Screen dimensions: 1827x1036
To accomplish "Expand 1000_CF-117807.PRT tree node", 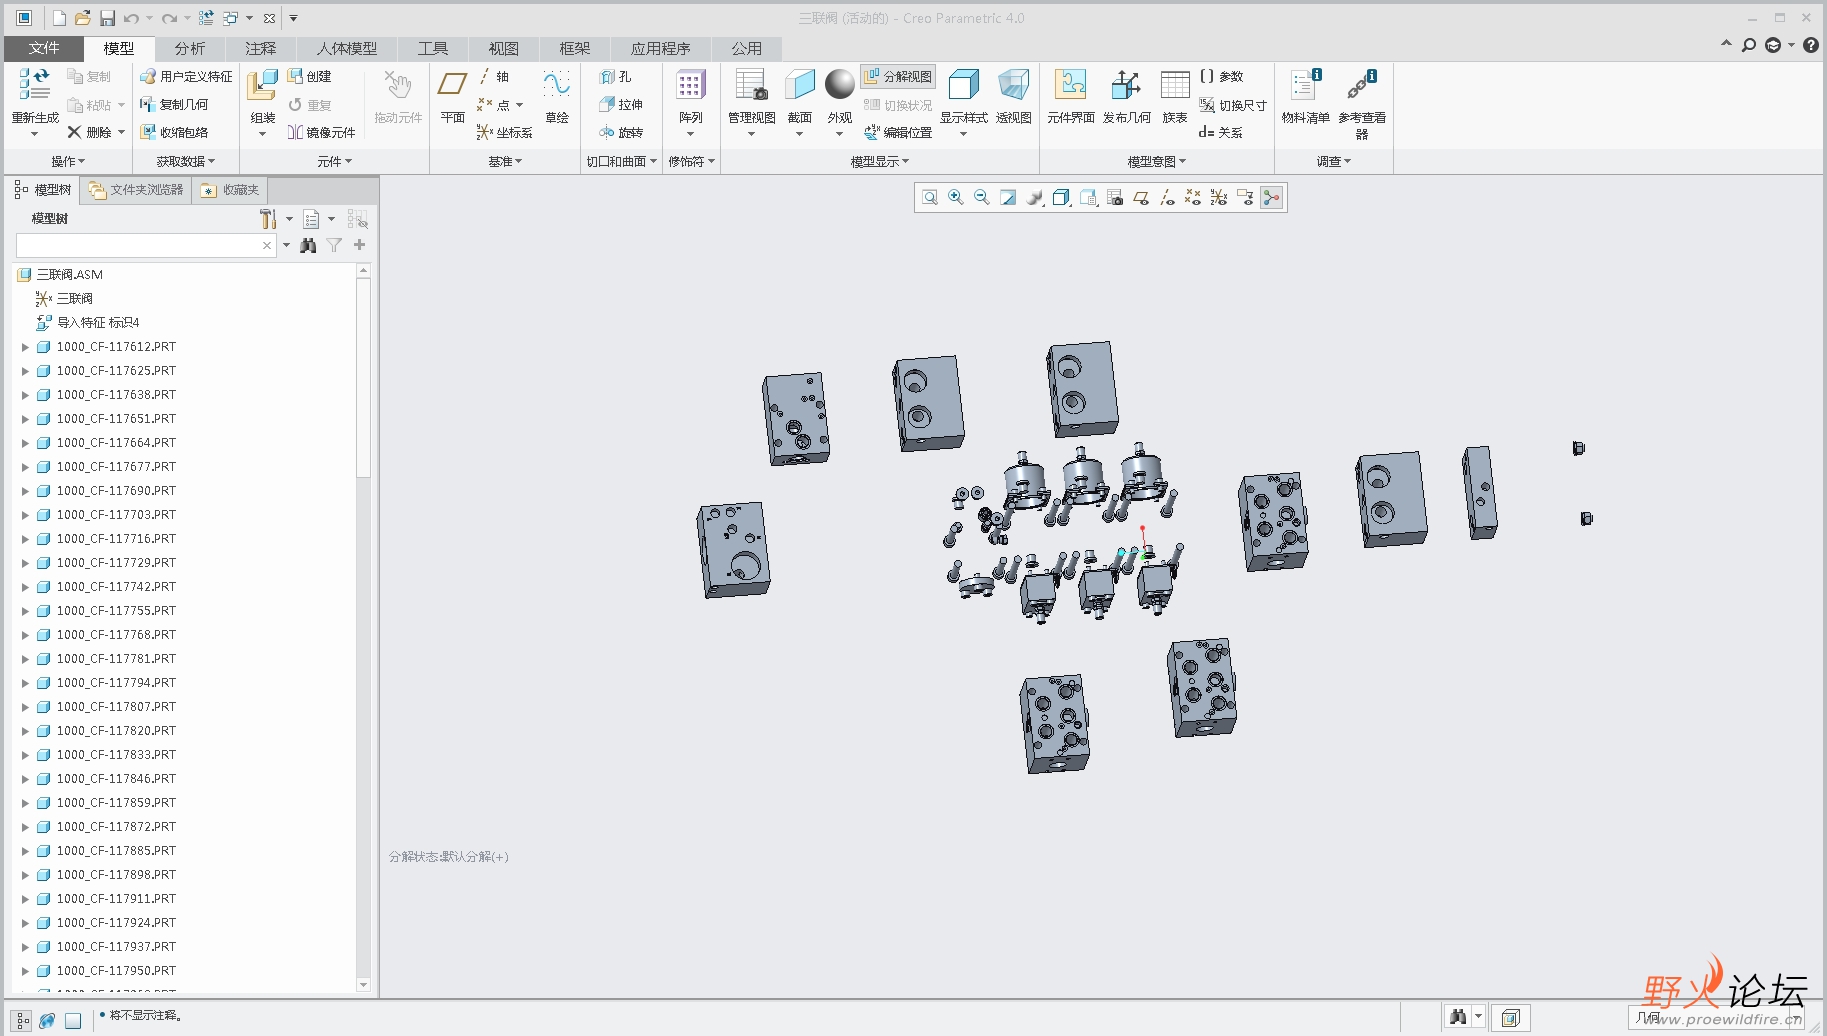I will (x=25, y=707).
